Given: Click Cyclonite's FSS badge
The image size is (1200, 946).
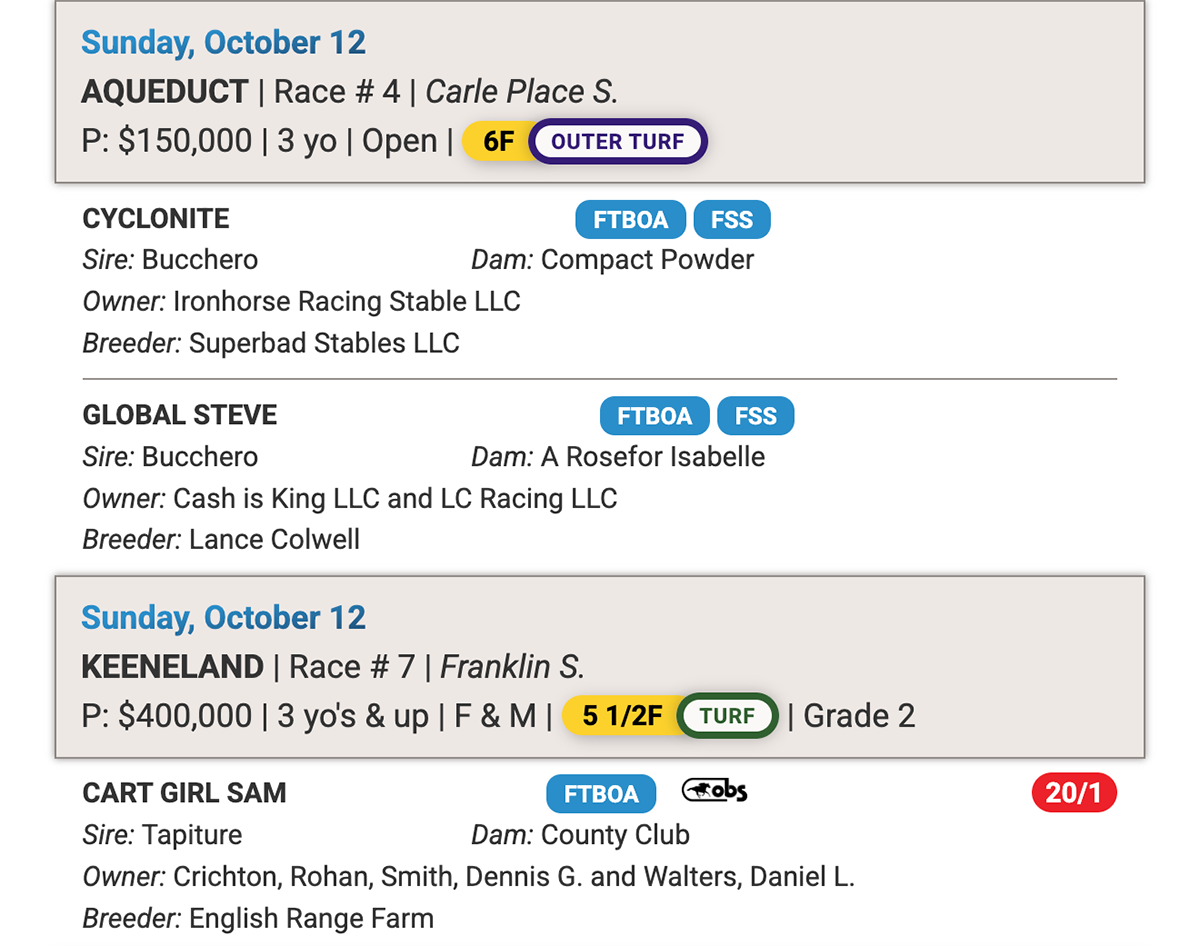Looking at the screenshot, I should point(732,220).
